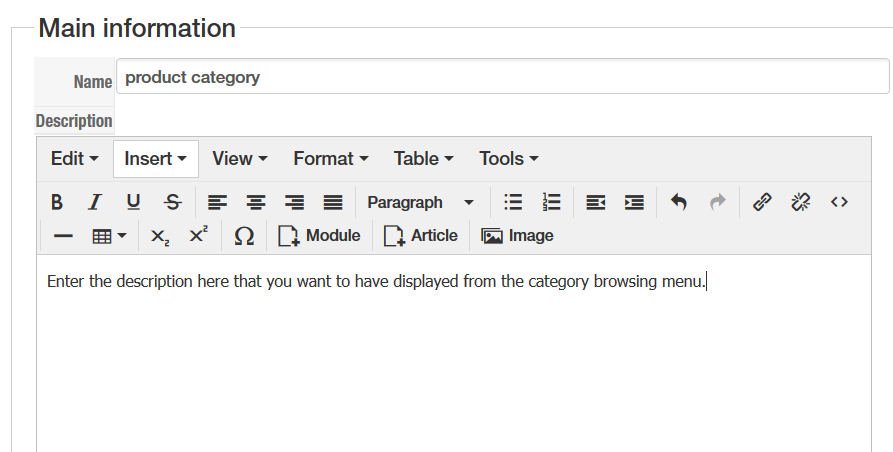Apply italic formatting to text

coord(95,202)
